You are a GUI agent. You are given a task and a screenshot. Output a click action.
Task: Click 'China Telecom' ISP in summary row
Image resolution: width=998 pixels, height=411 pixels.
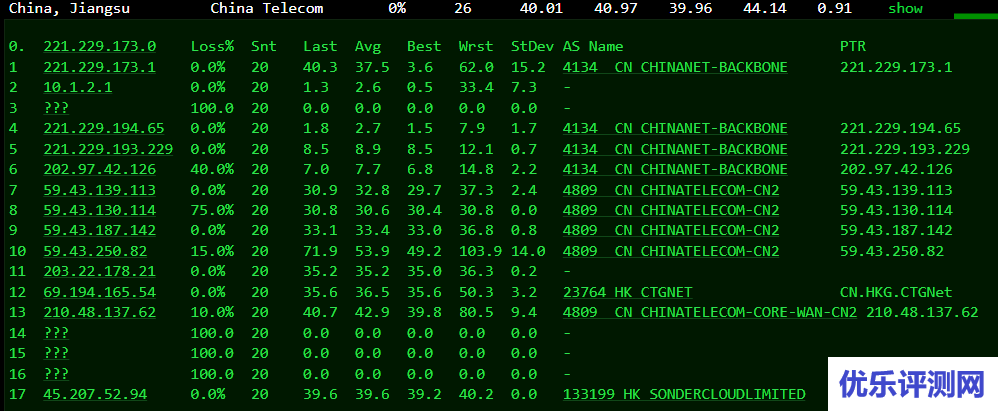point(267,8)
